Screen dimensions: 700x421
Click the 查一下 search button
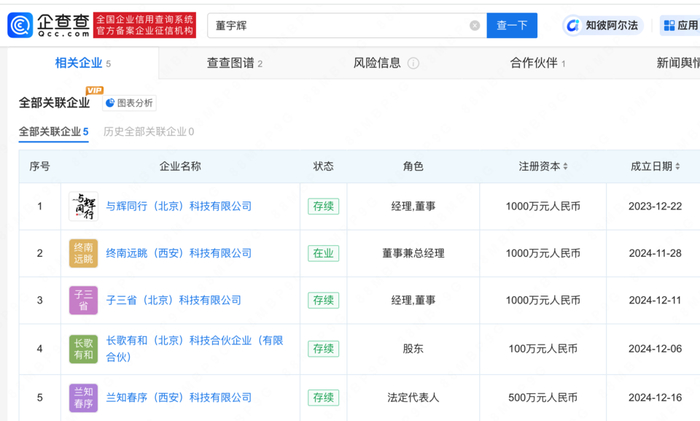click(x=511, y=26)
